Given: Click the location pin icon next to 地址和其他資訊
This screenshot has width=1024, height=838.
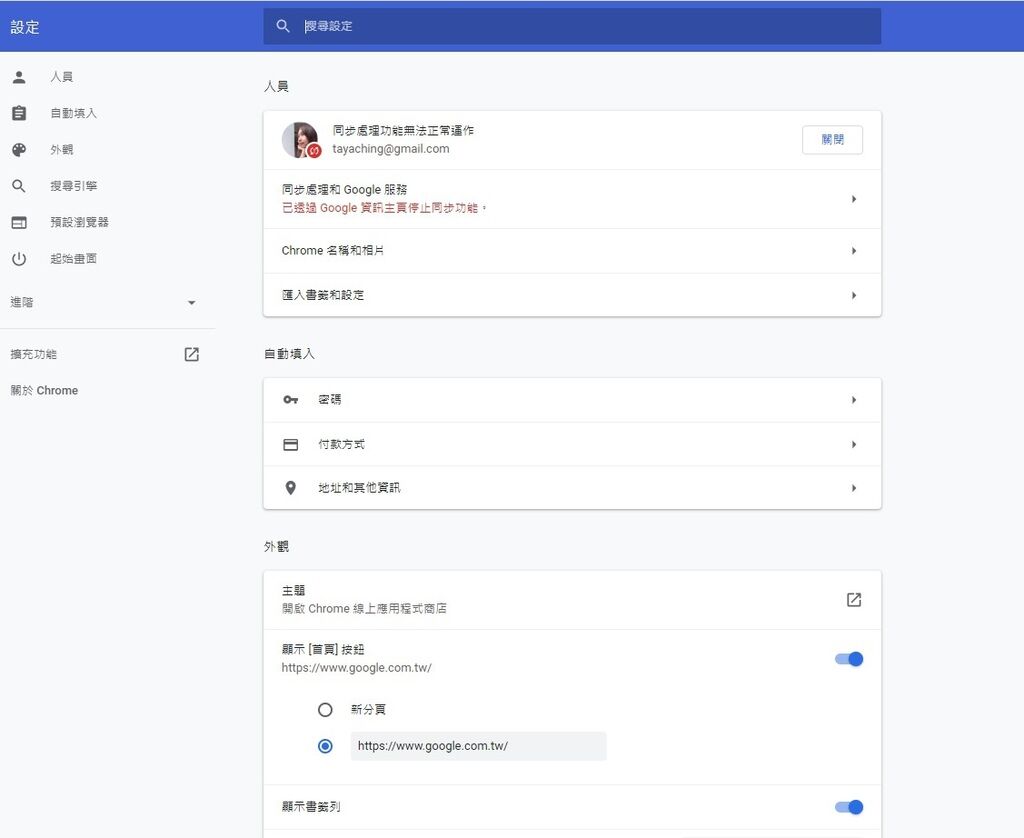Looking at the screenshot, I should 291,488.
